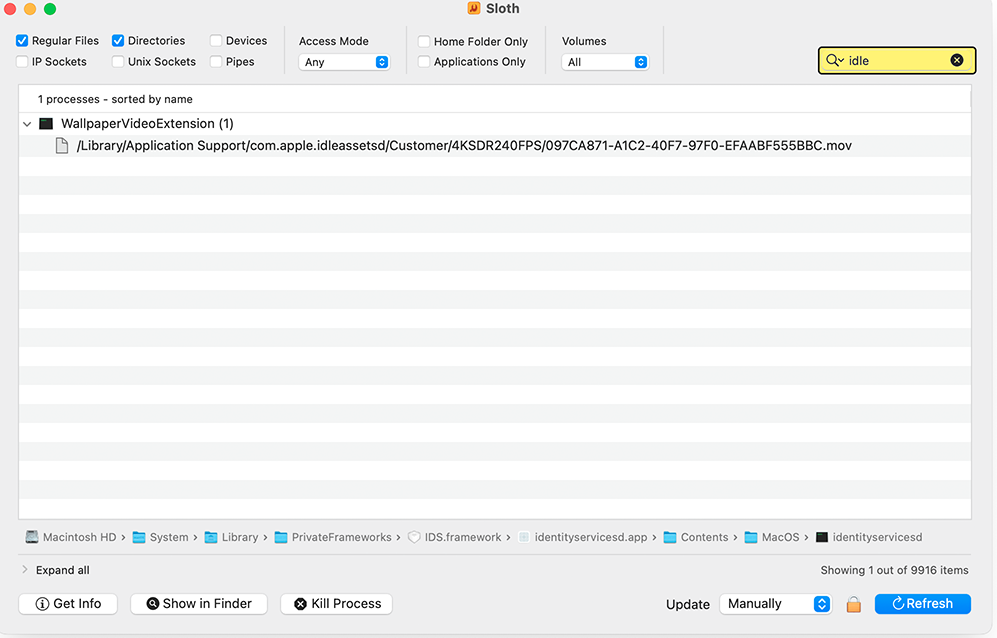Image resolution: width=997 pixels, height=638 pixels.
Task: Click the document icon beside the .mov file
Action: [x=62, y=146]
